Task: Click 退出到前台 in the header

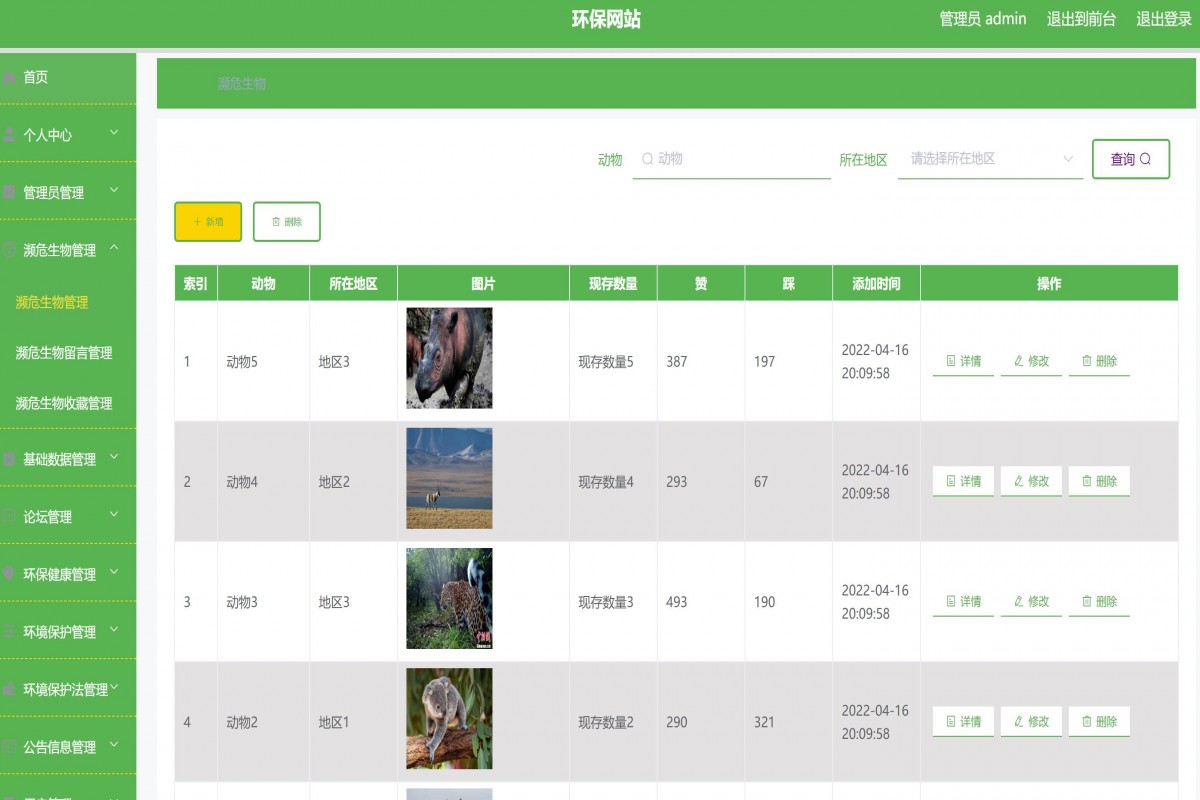Action: click(1080, 18)
